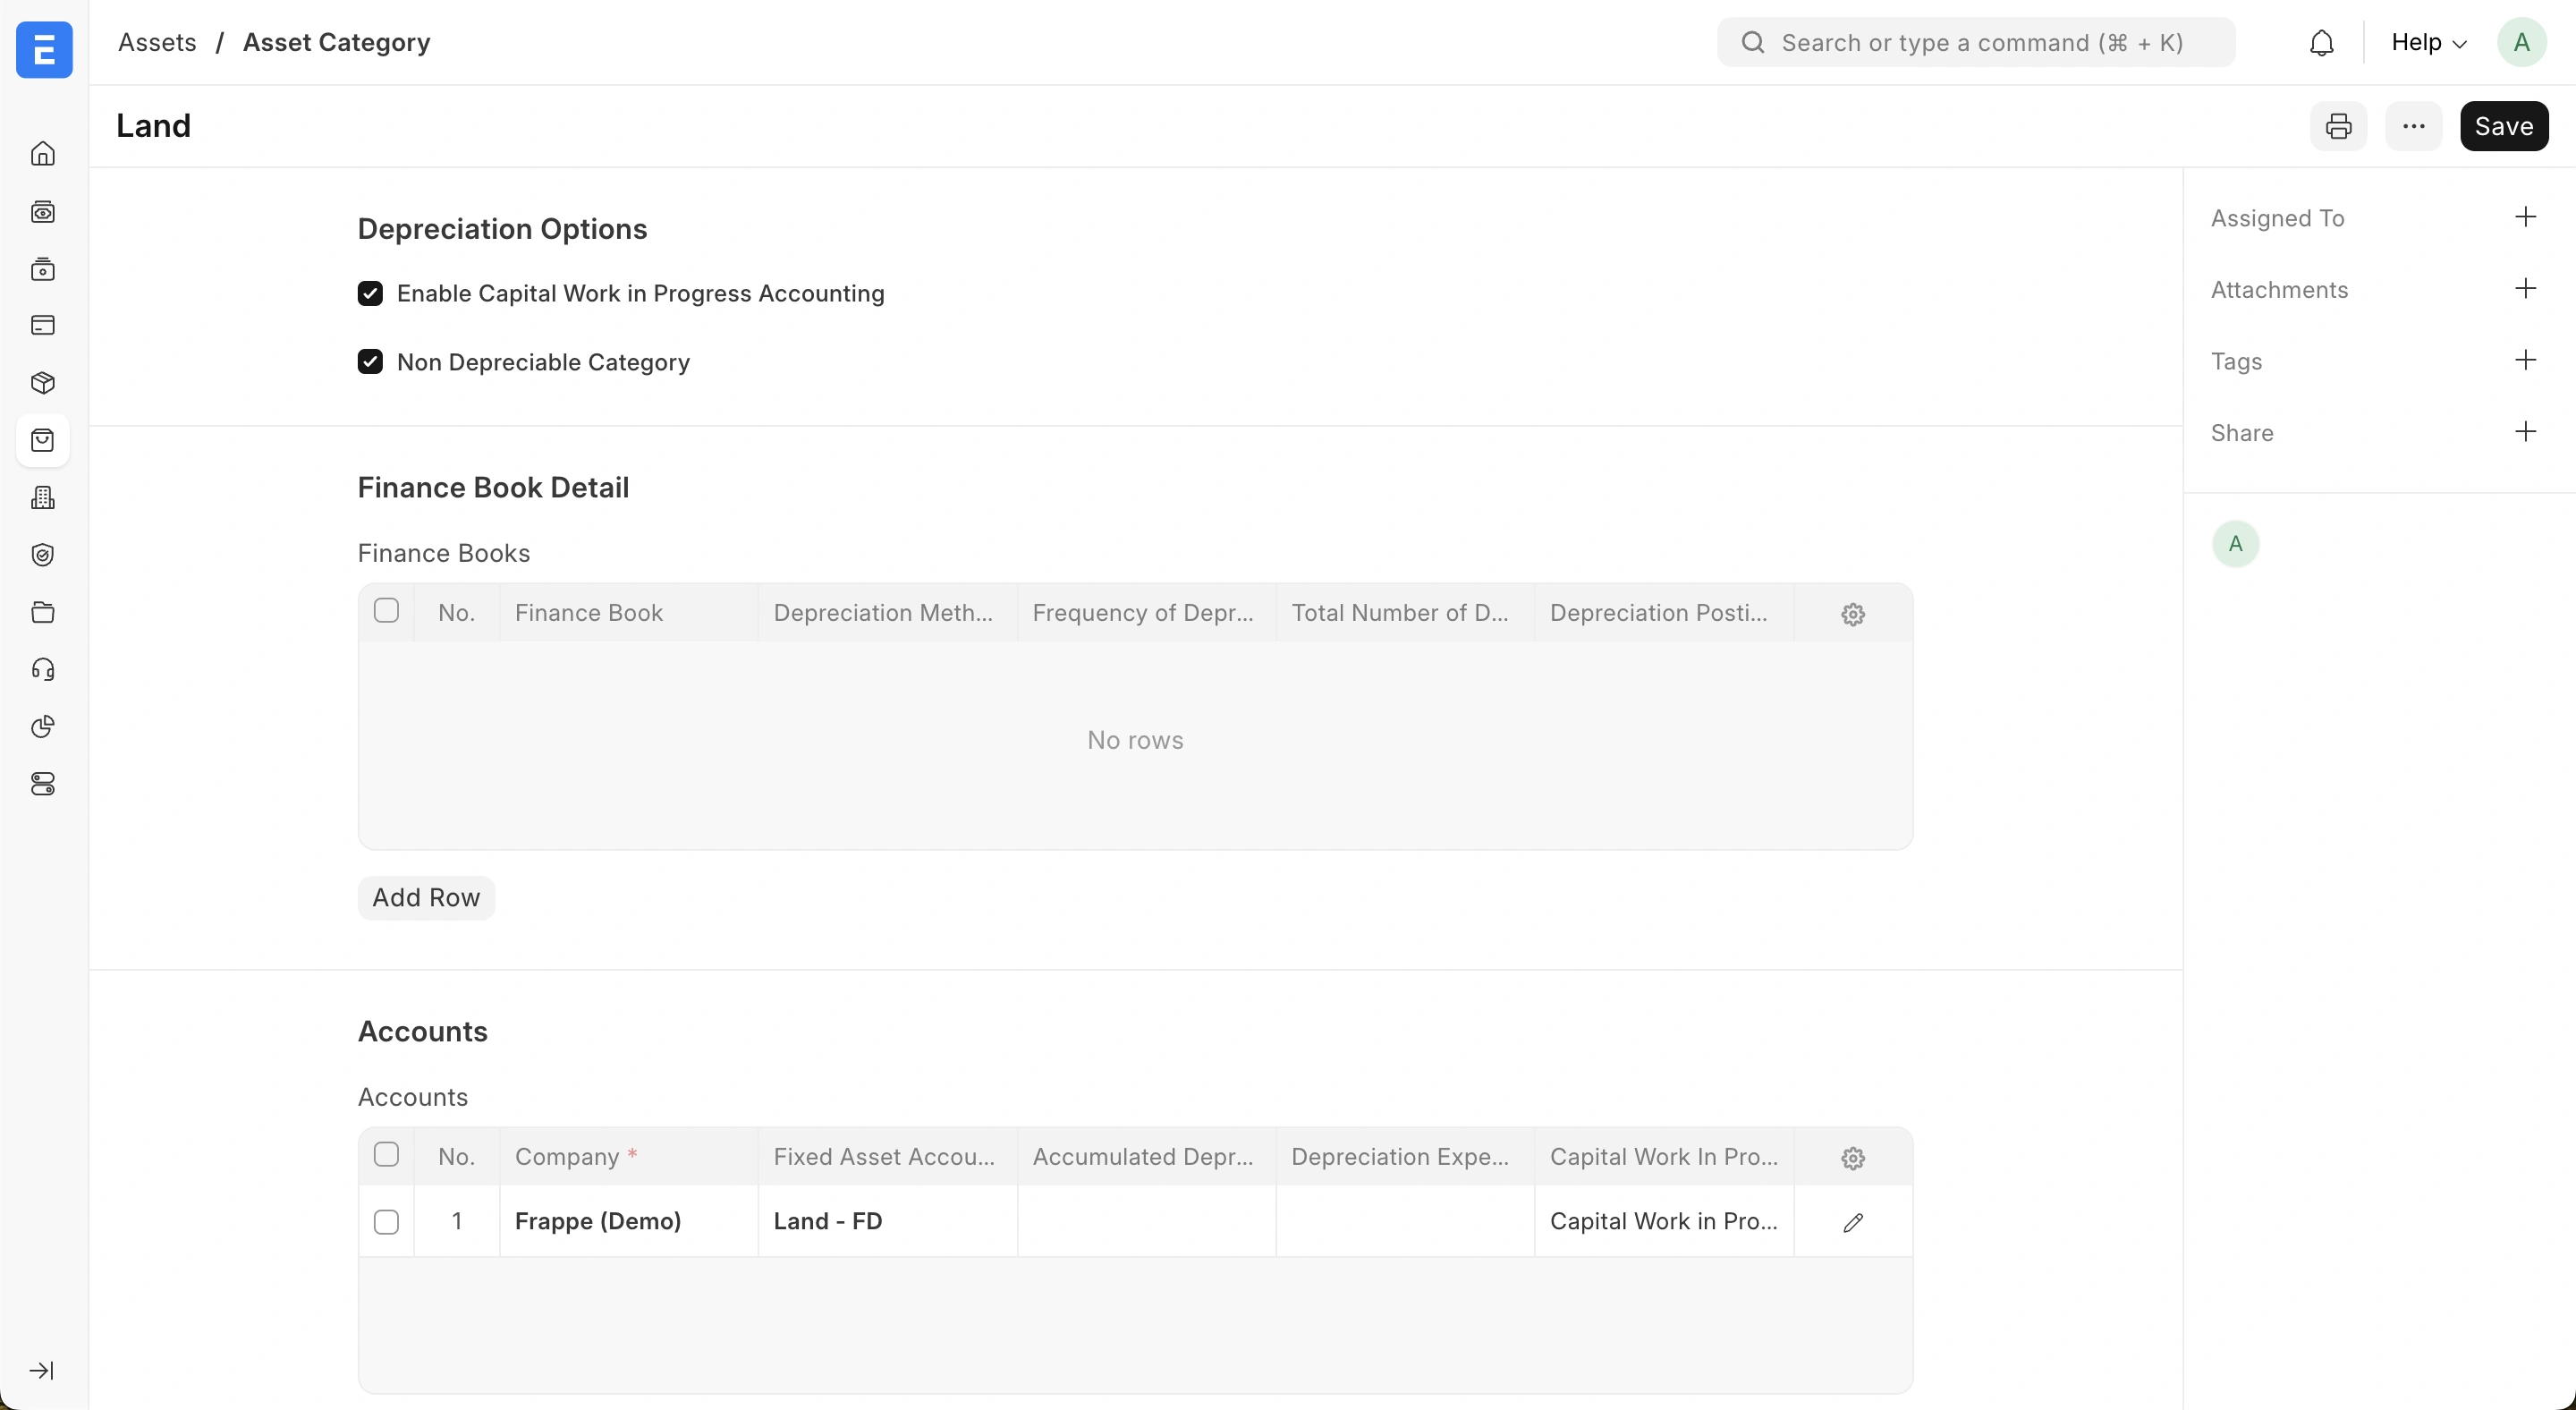
Task: Click the Home icon in sidebar
Action: click(43, 154)
